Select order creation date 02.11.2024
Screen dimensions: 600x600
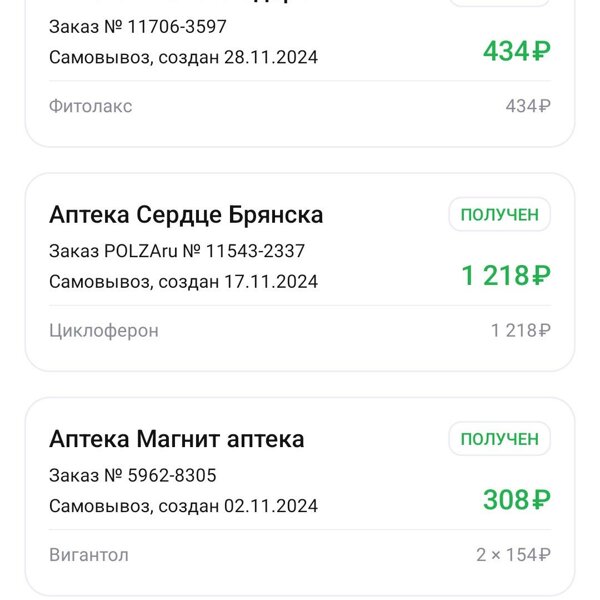[x=271, y=506]
